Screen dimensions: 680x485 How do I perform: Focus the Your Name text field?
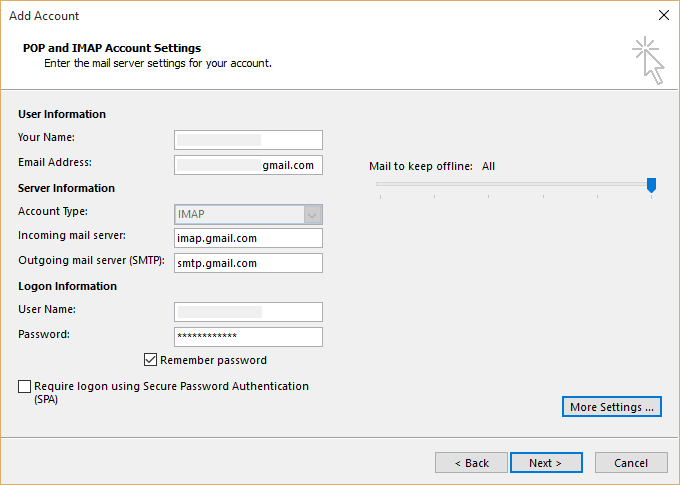248,140
